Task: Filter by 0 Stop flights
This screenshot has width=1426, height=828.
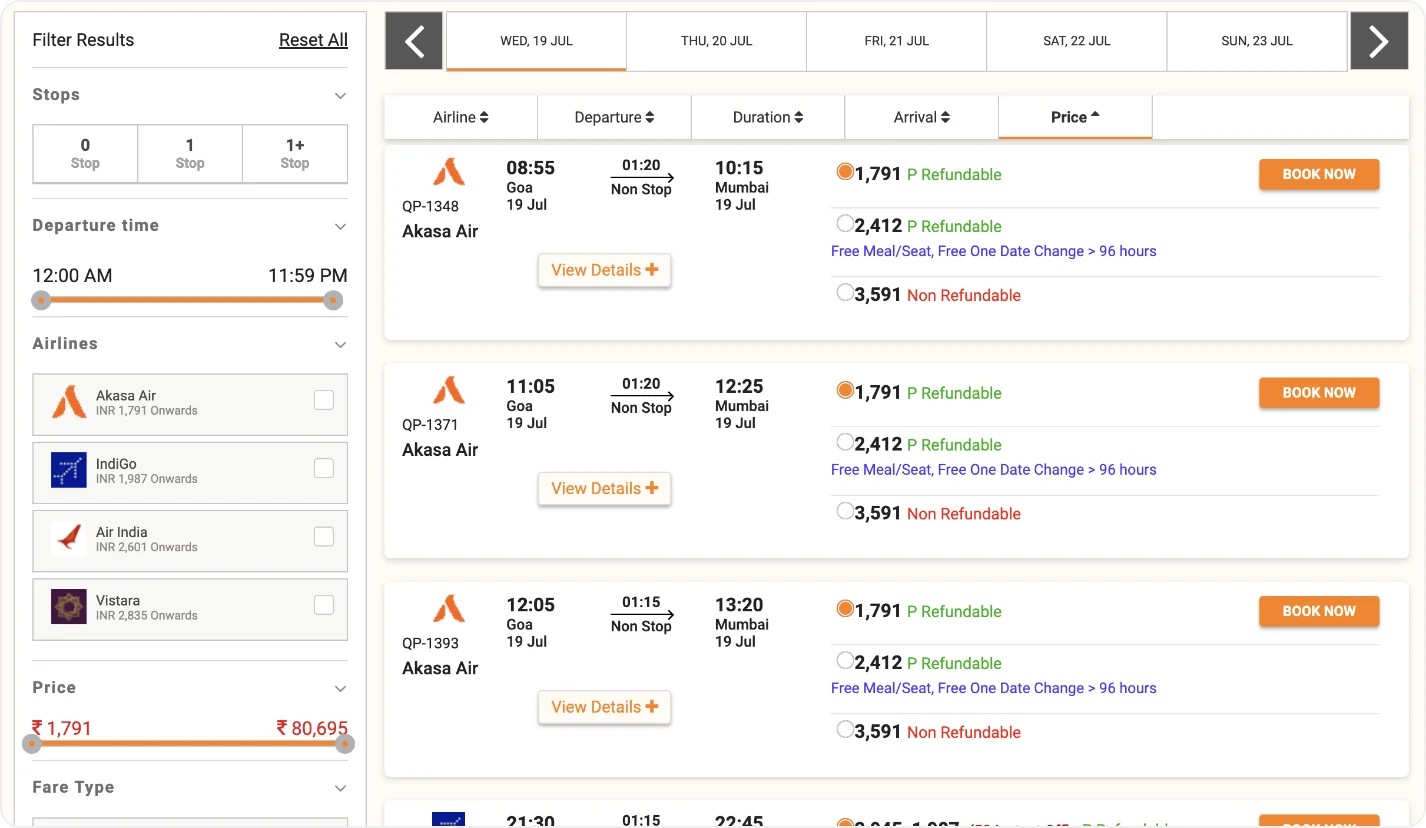Action: (x=85, y=154)
